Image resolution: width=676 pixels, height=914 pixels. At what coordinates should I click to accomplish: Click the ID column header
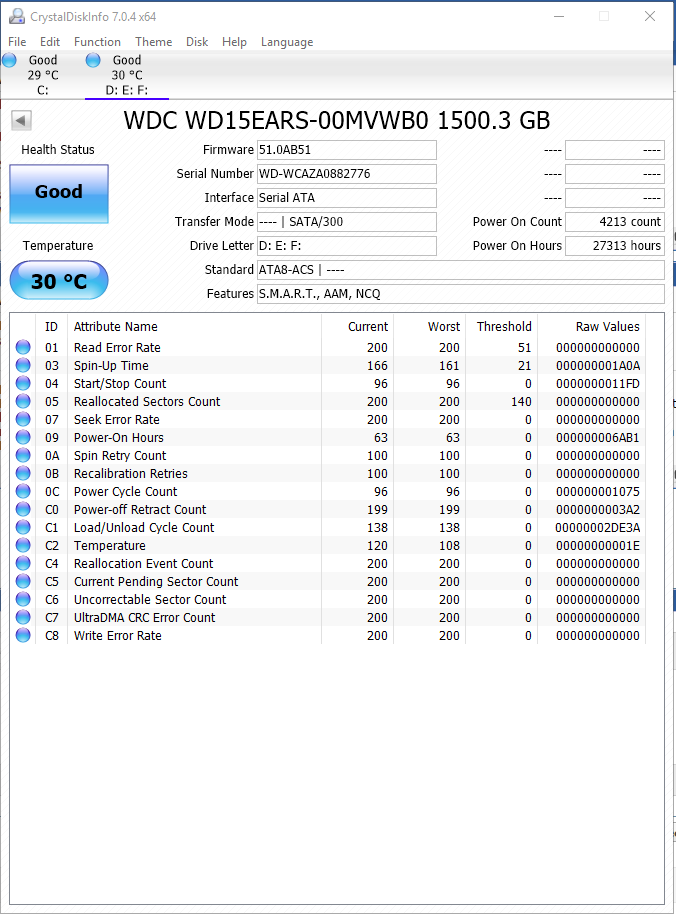click(x=52, y=326)
